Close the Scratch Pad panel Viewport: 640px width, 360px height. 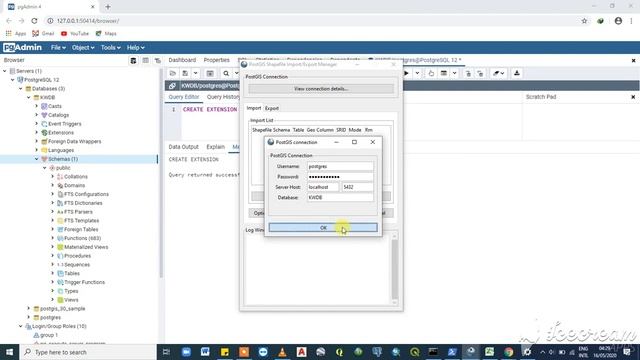click(x=633, y=97)
